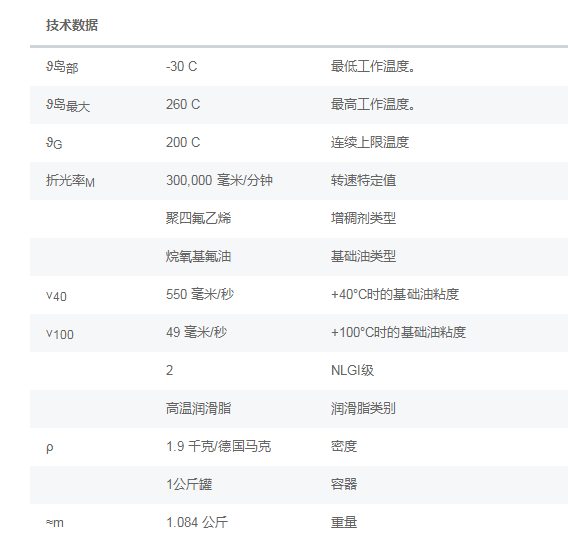Click the 1公斤罐 container value
The height and width of the screenshot is (545, 568).
pyautogui.click(x=189, y=485)
